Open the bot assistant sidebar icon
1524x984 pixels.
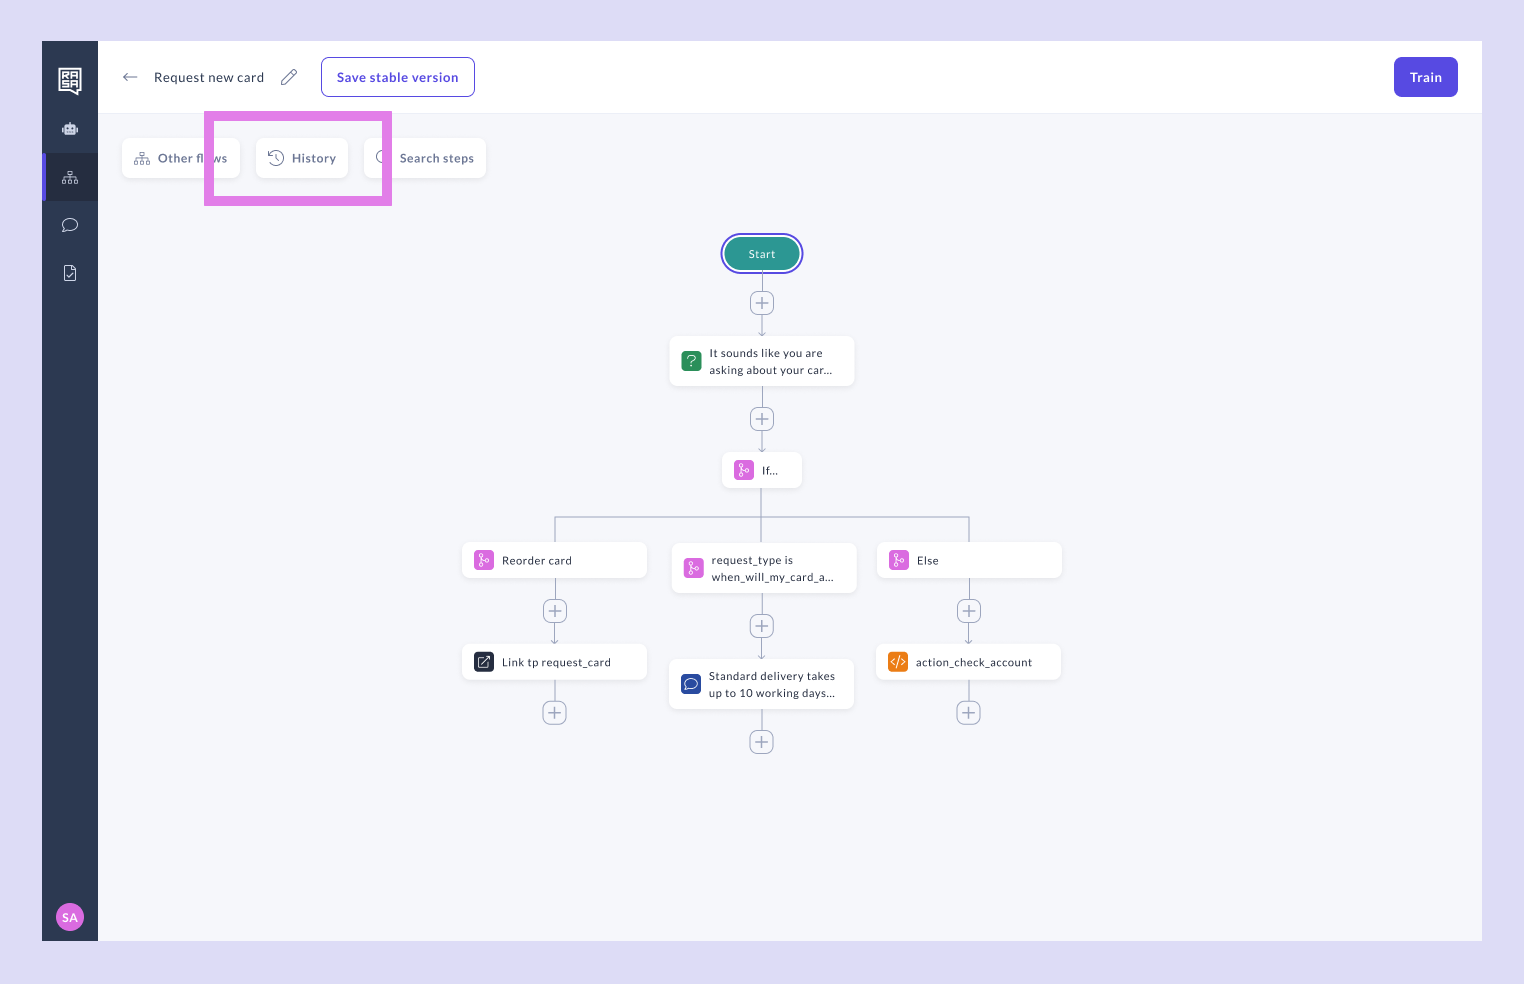point(70,129)
